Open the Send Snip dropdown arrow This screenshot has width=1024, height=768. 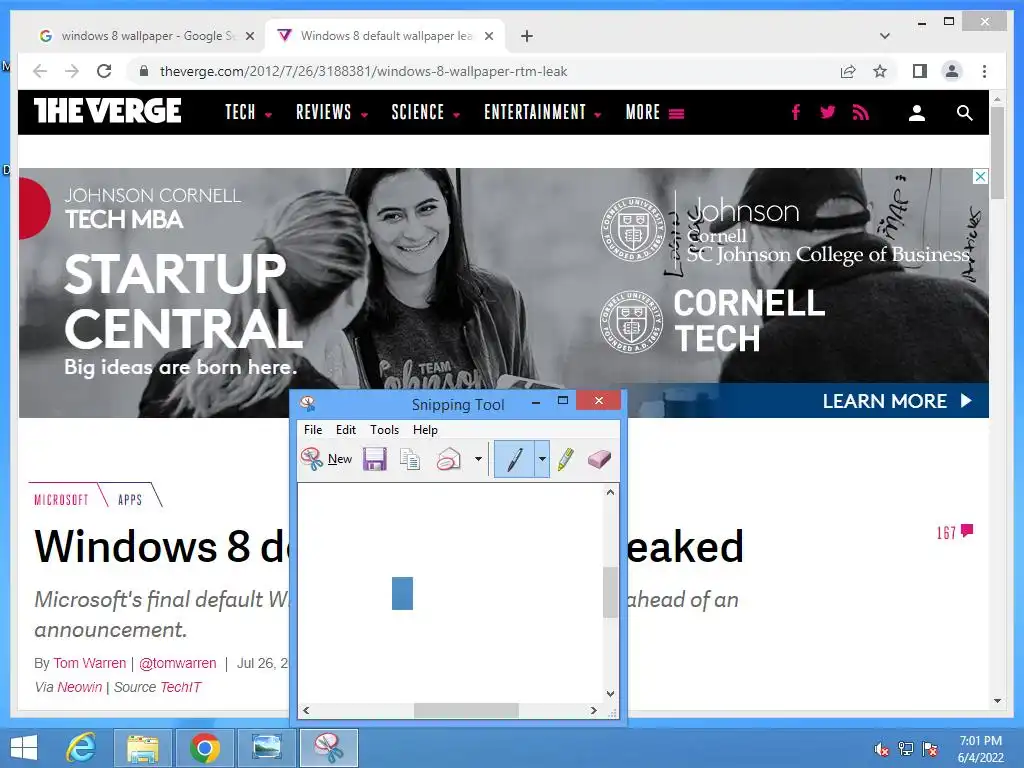(478, 459)
